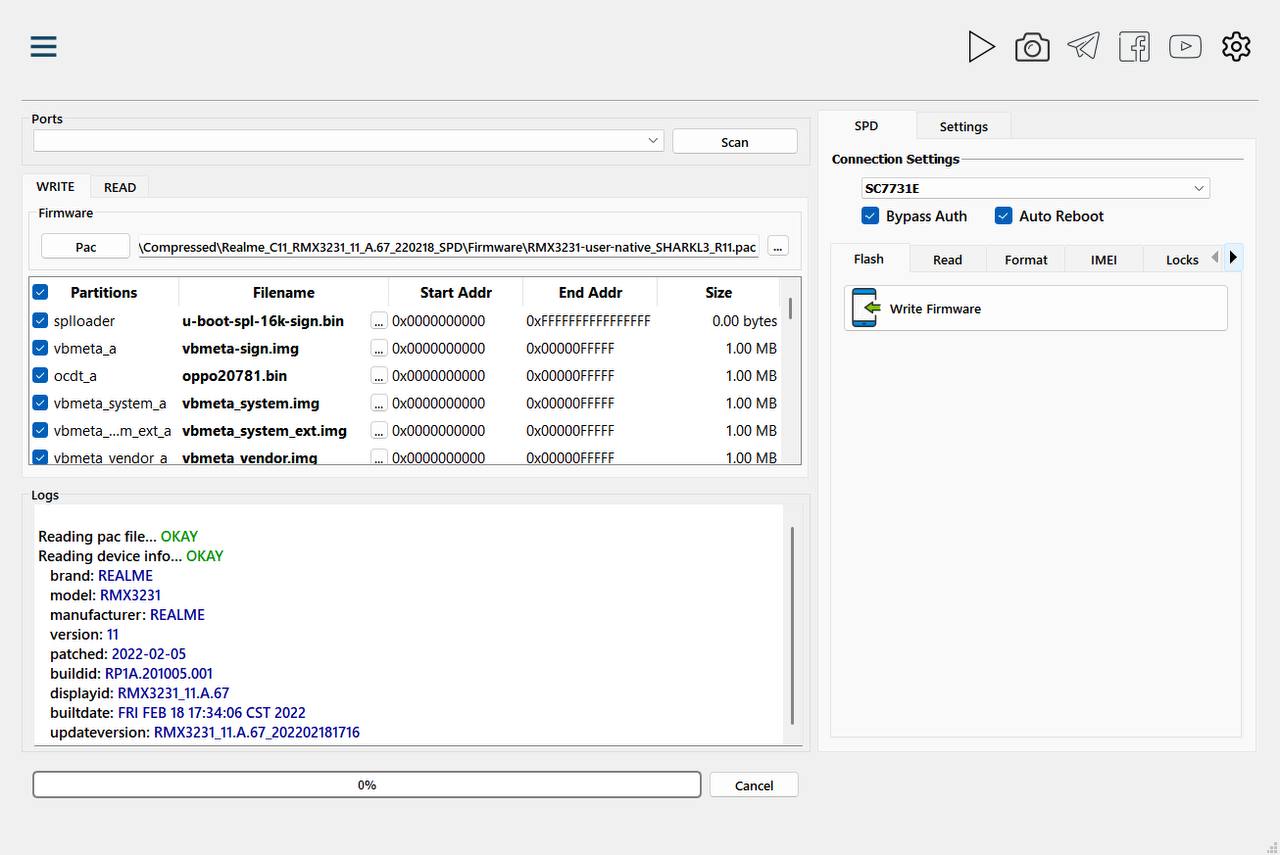Click the play start icon
This screenshot has width=1280, height=855.
point(981,47)
